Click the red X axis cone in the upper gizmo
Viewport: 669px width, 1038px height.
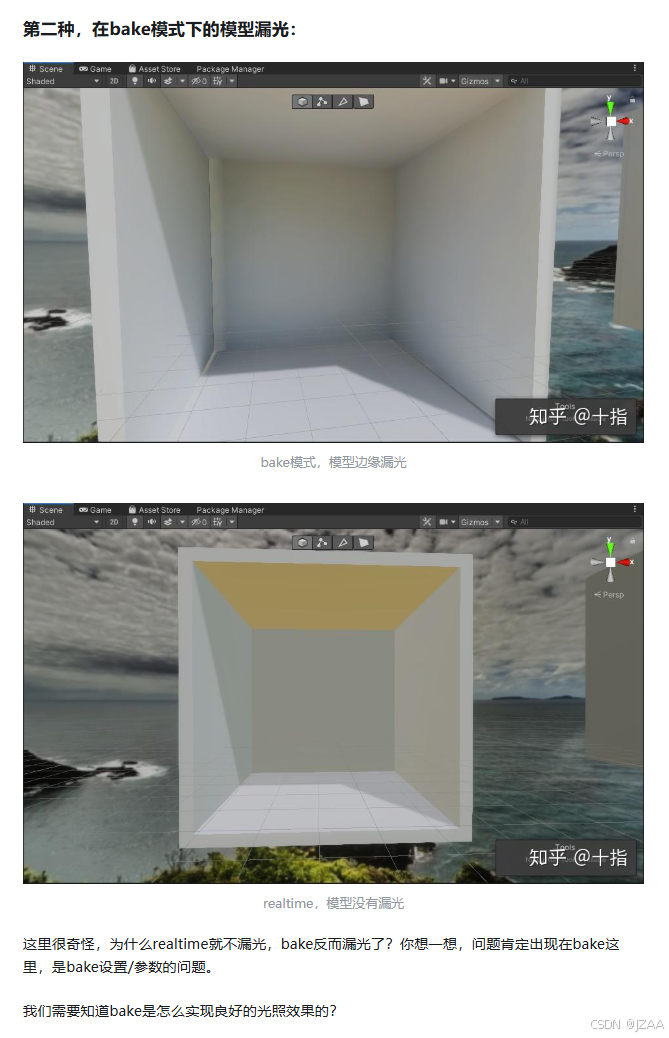point(625,121)
